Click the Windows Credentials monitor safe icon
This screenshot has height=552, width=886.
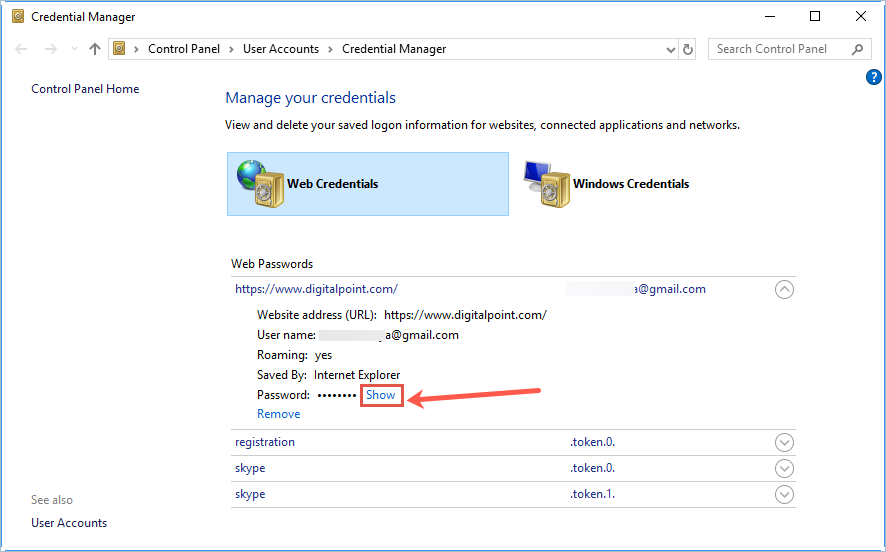tap(546, 184)
